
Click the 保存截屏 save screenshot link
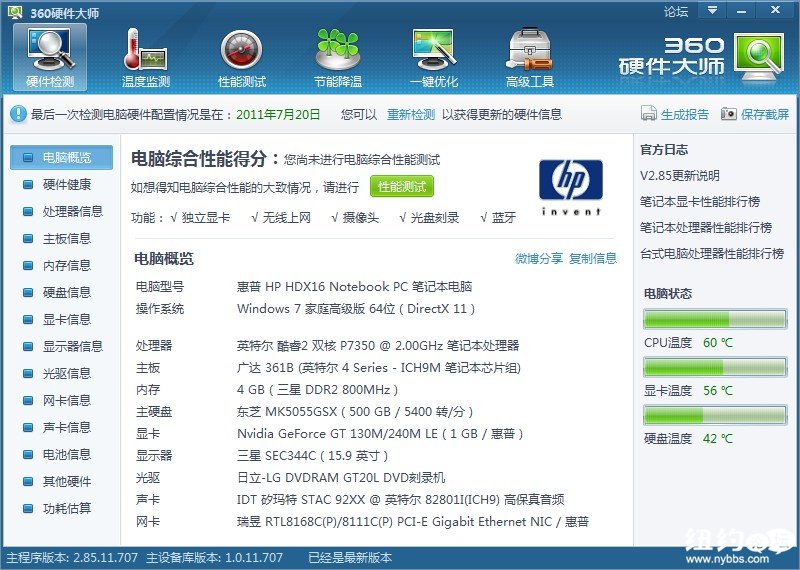(x=765, y=114)
